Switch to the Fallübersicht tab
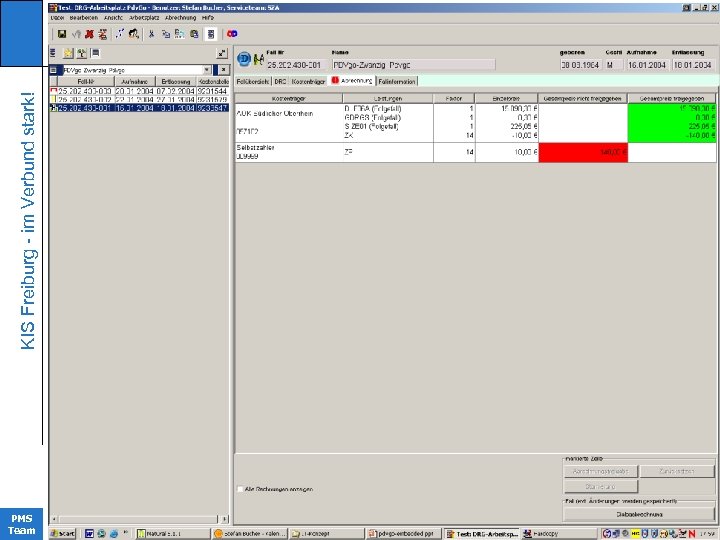The image size is (720, 540). pyautogui.click(x=253, y=81)
